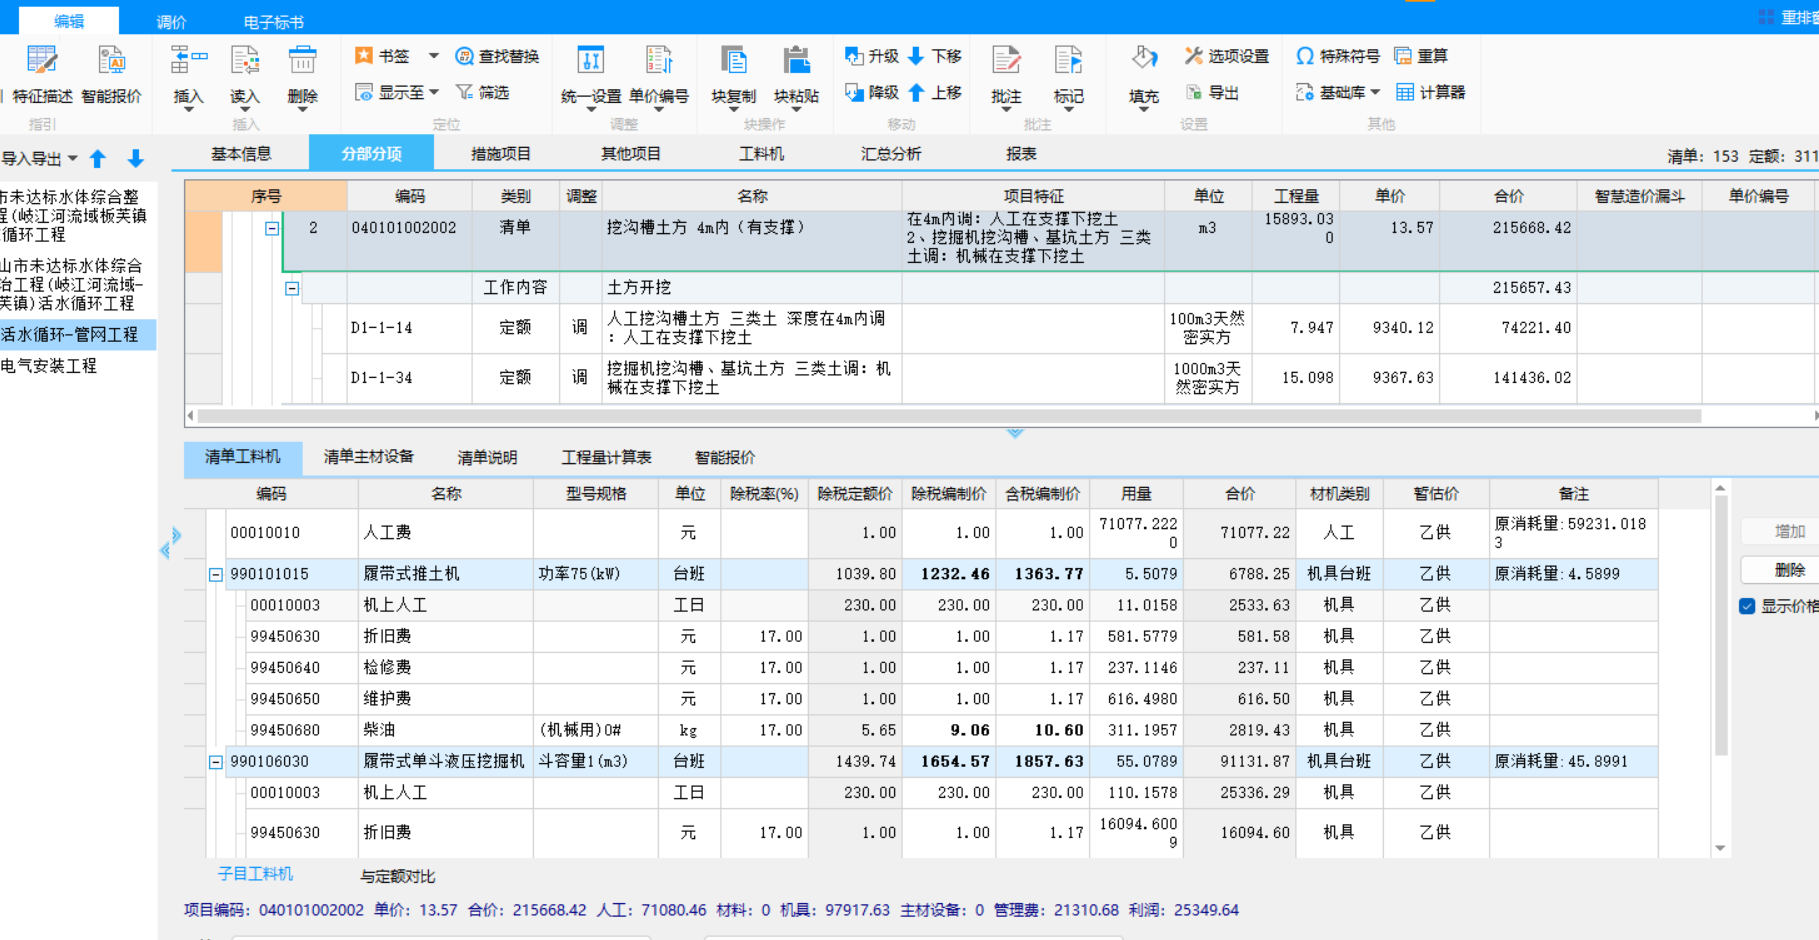Click 块复制 block copy
This screenshot has width=1819, height=940.
pos(733,76)
